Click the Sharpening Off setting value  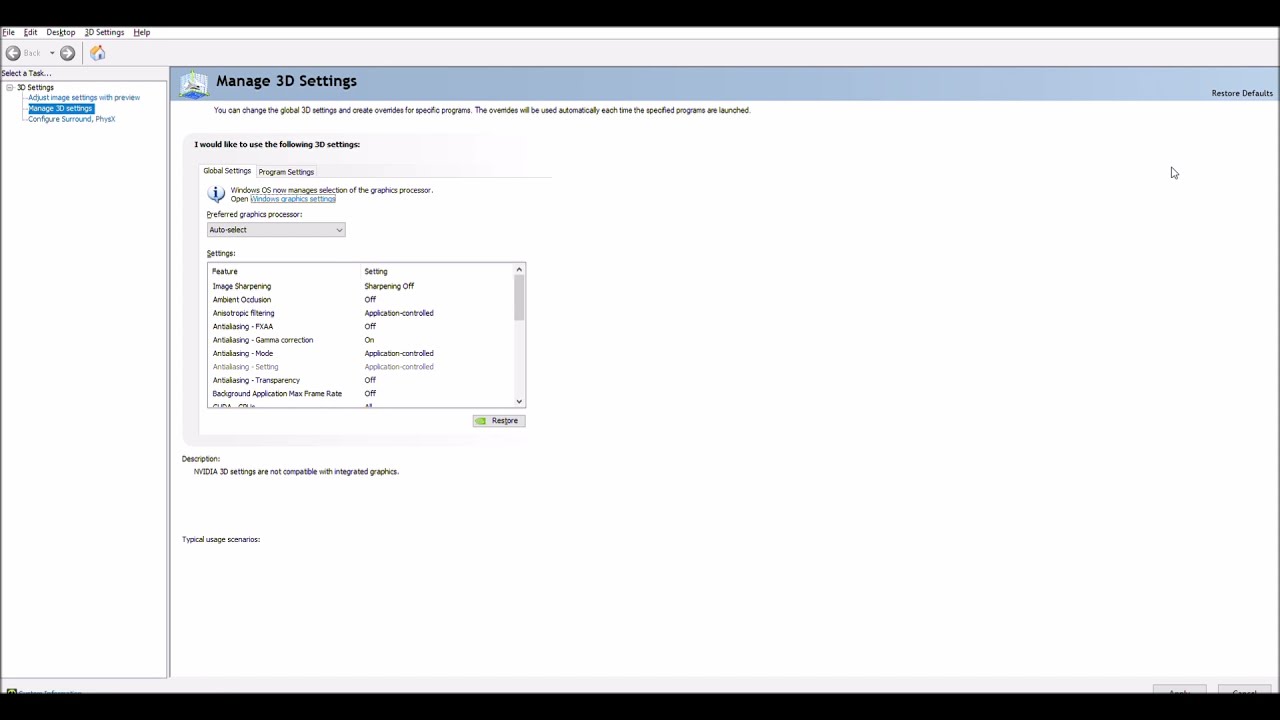click(389, 286)
